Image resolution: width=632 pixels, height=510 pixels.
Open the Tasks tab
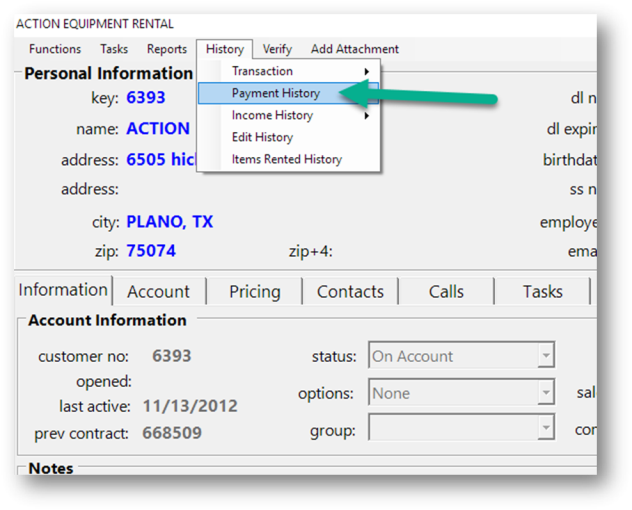coord(542,292)
